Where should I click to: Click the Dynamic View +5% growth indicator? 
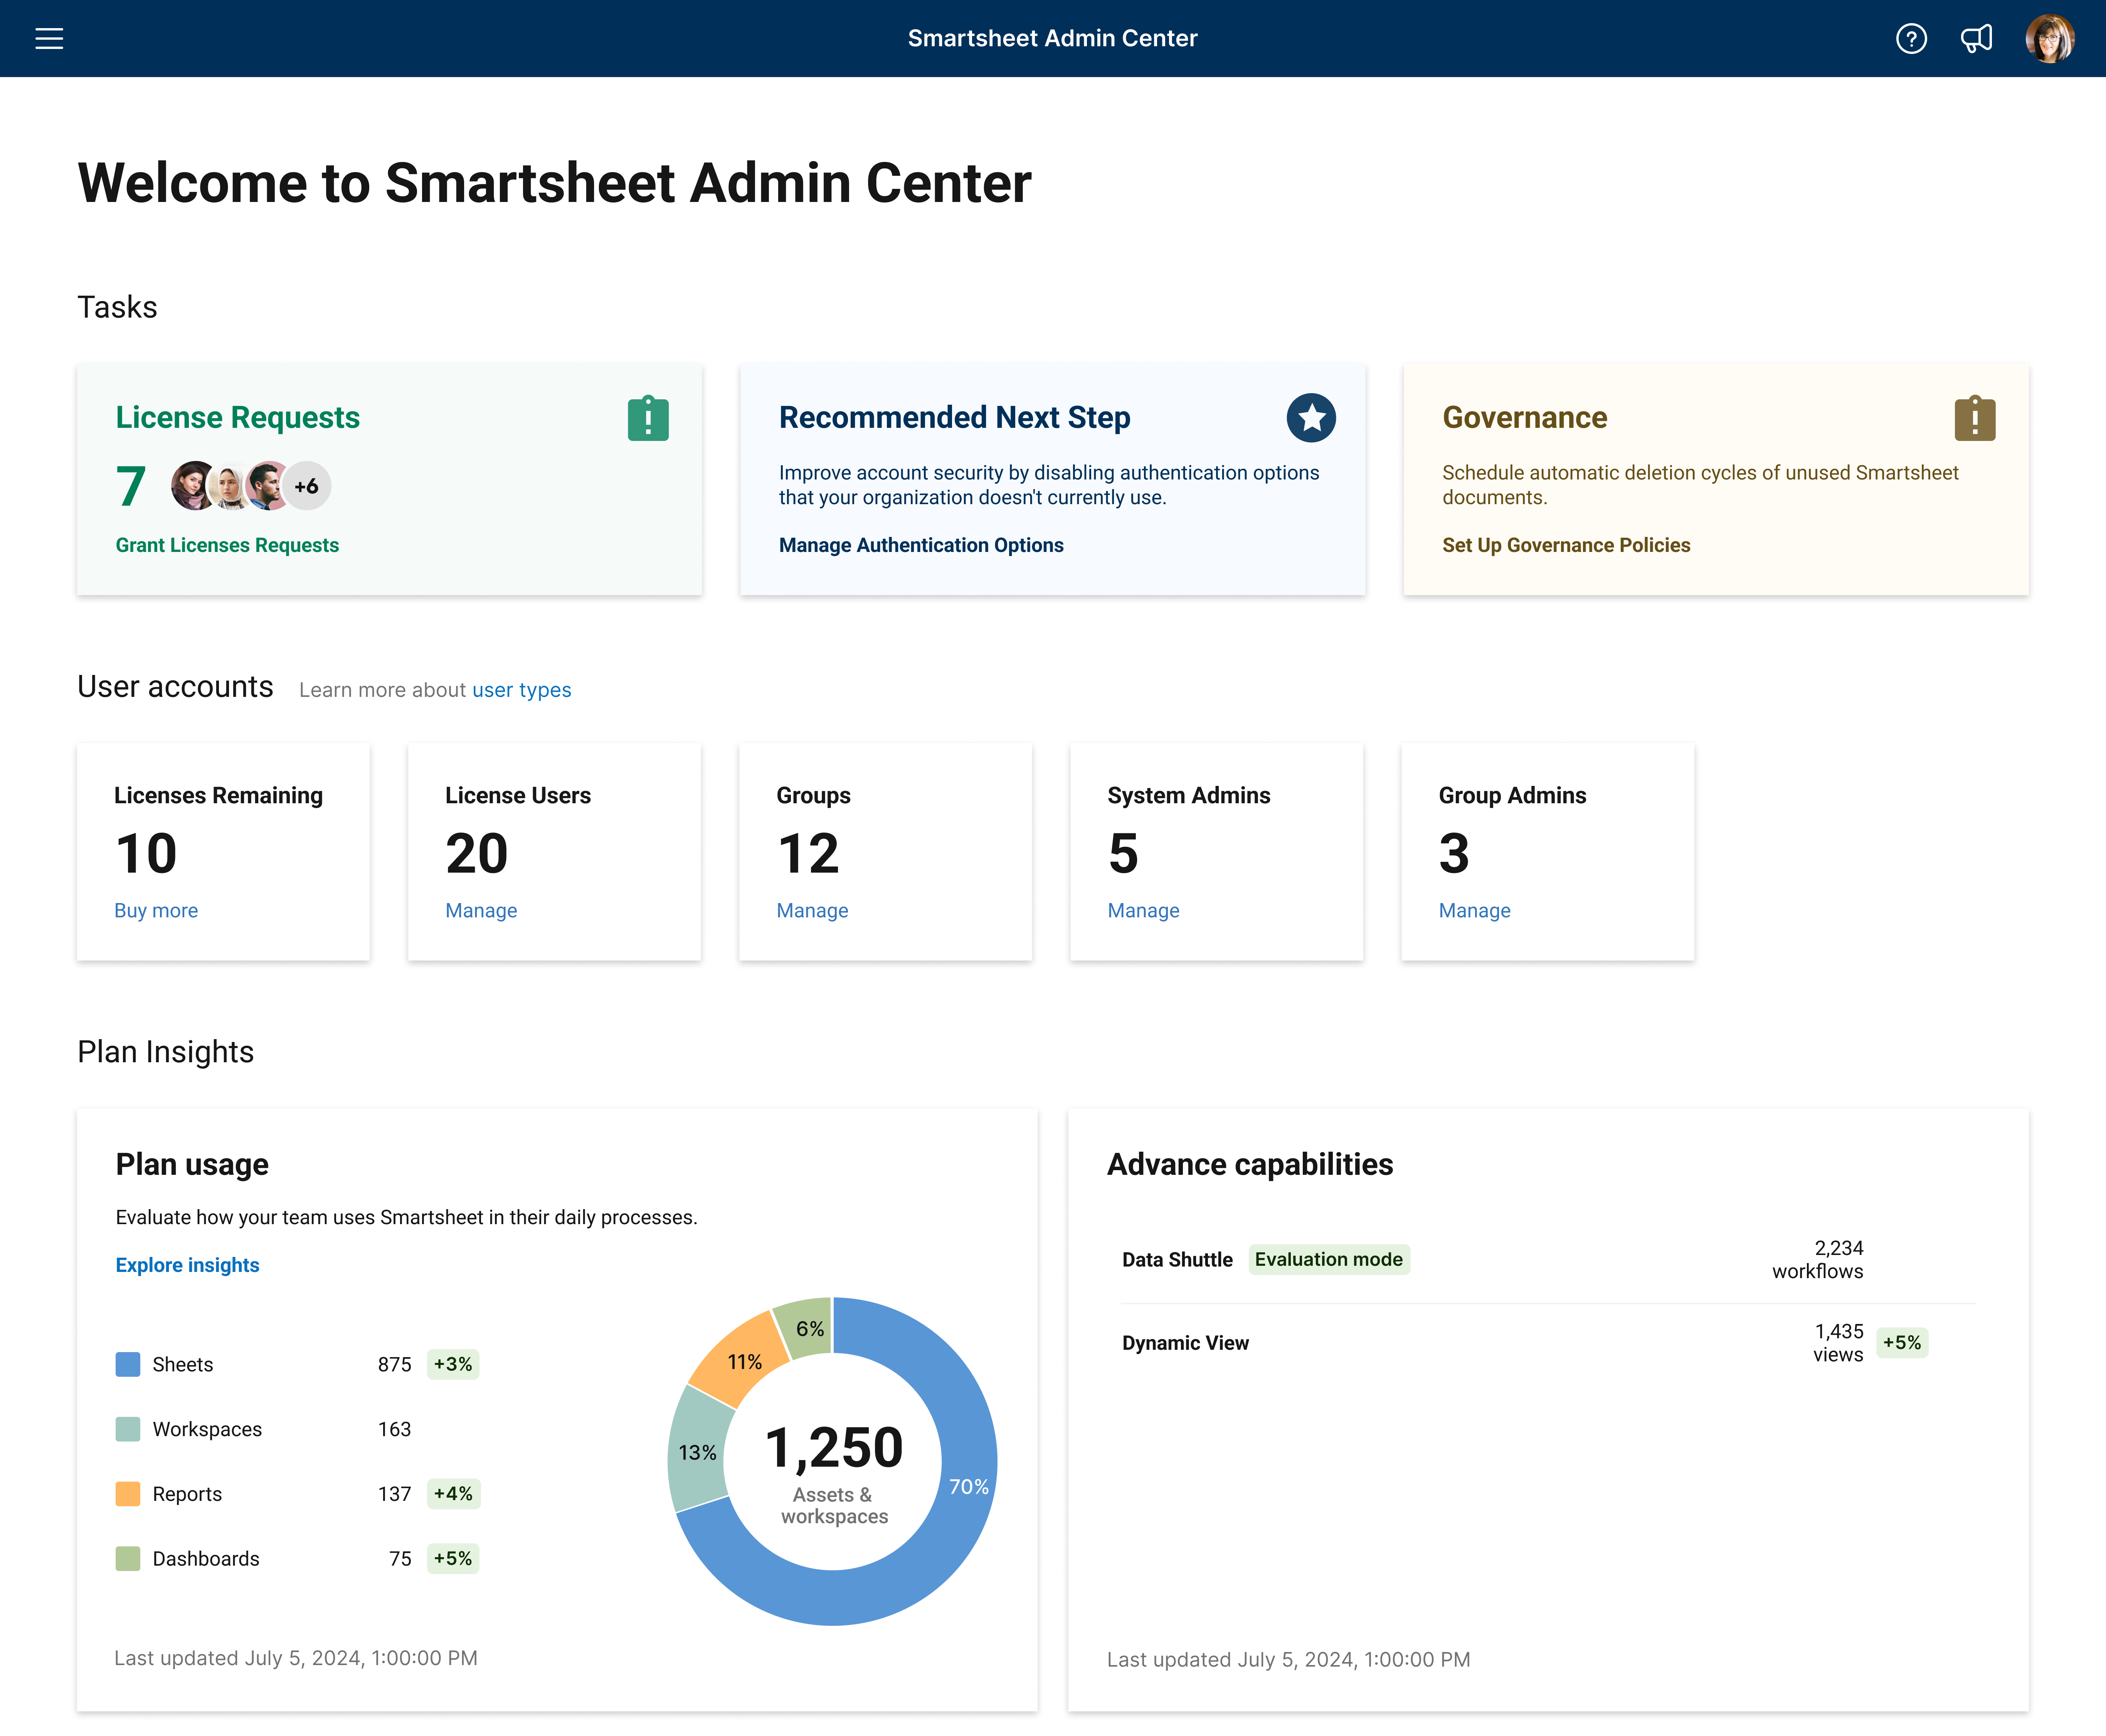point(1903,1342)
